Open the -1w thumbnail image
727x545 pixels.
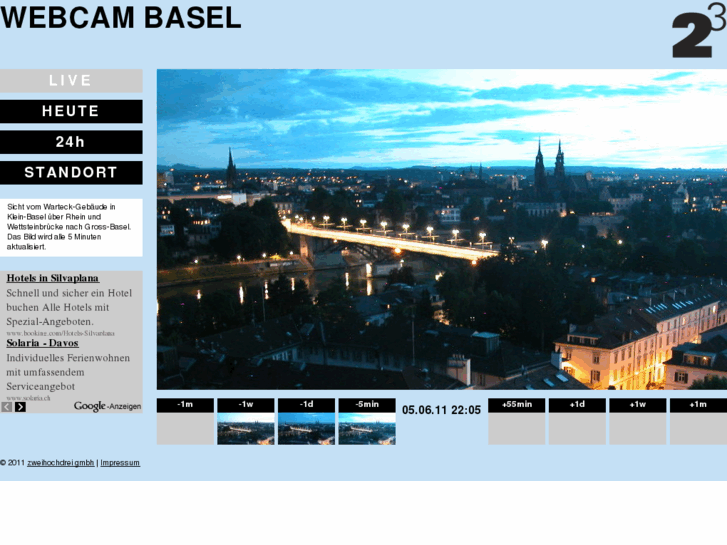point(246,429)
